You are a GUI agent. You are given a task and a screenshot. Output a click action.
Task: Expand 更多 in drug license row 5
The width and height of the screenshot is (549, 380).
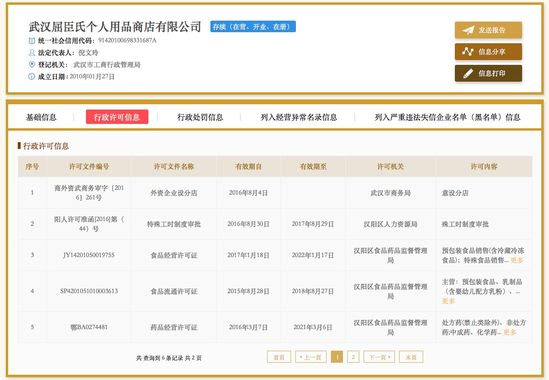pos(509,332)
